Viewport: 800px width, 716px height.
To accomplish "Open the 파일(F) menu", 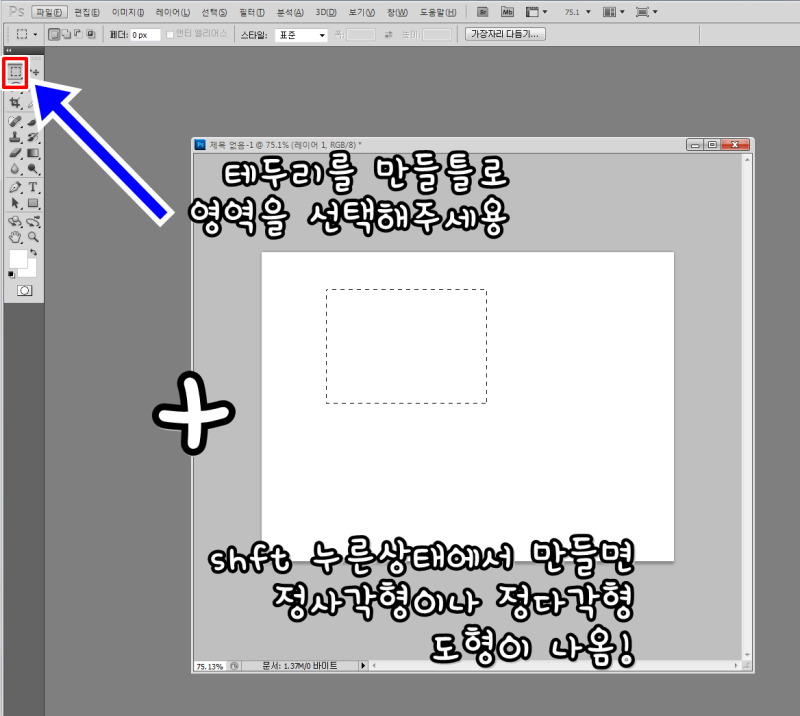I will (49, 12).
